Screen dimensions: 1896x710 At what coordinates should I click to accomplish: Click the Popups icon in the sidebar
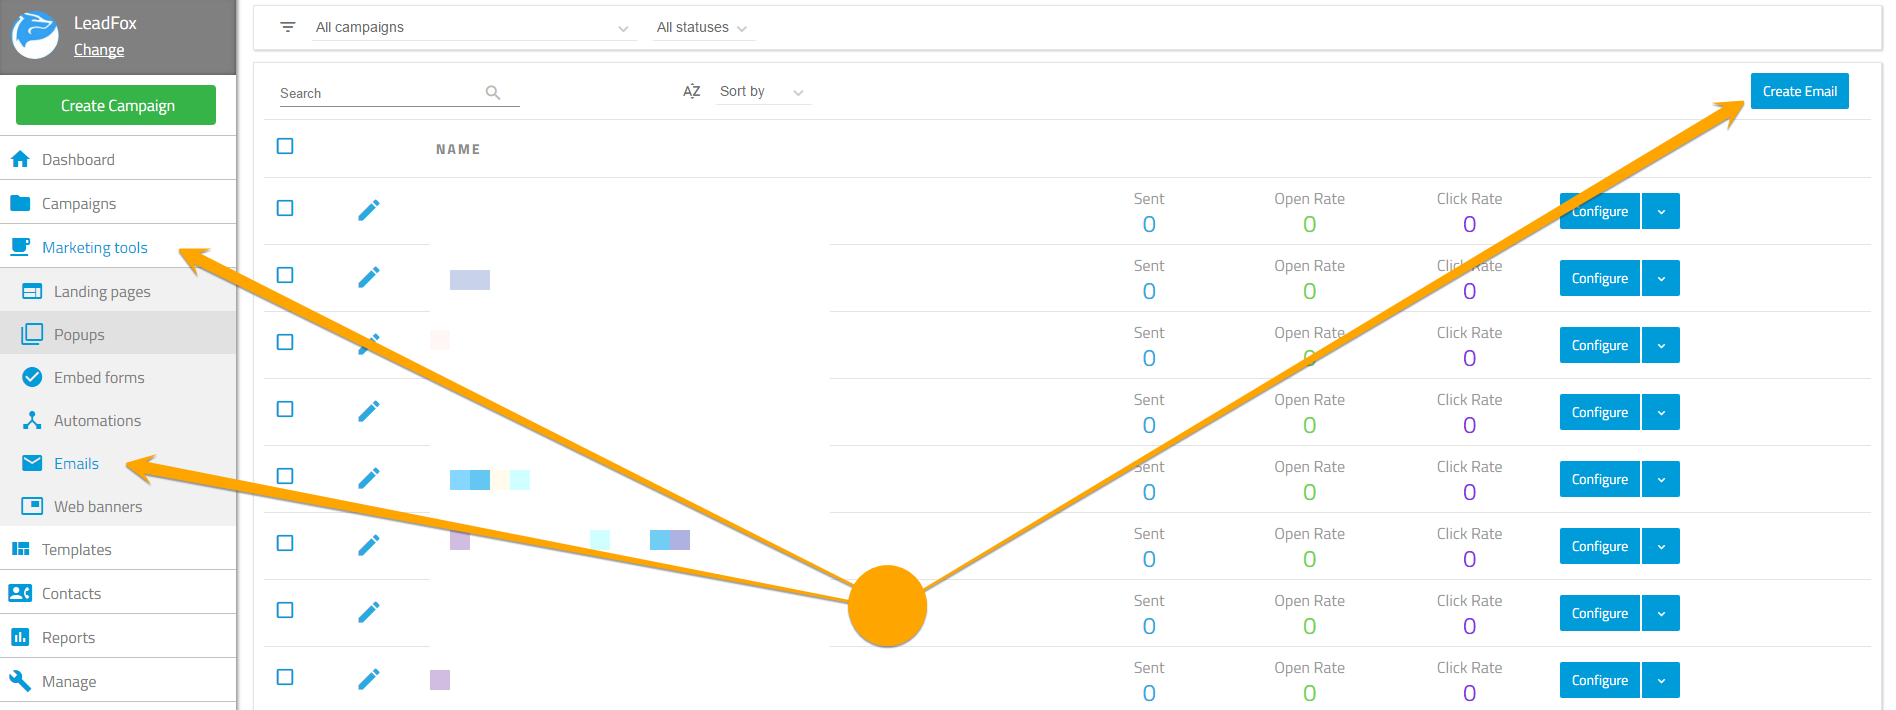(32, 334)
